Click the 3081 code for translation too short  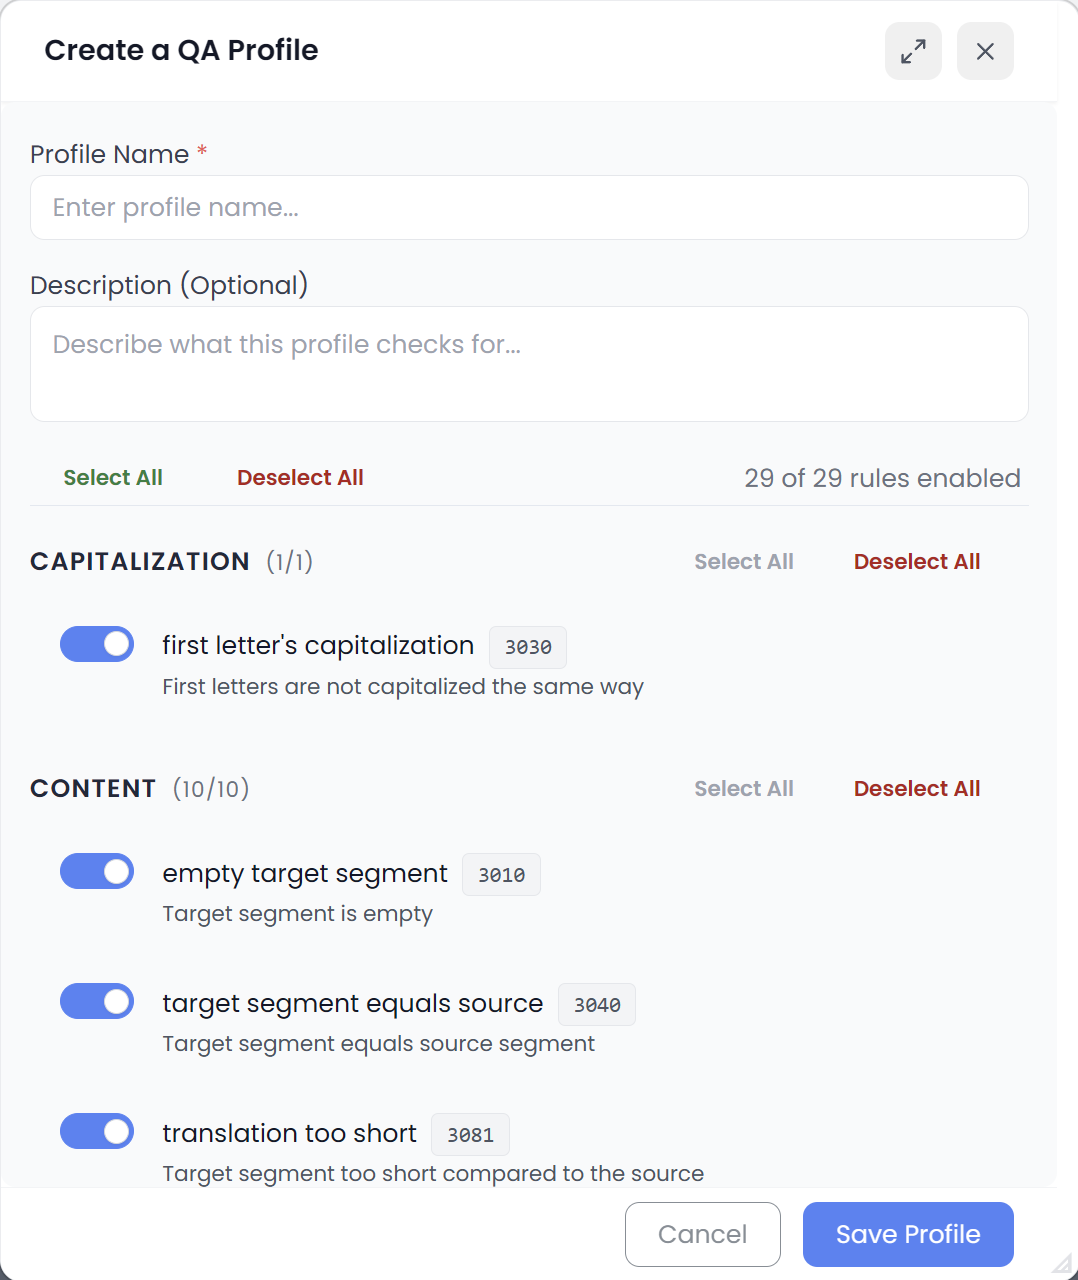470,1134
